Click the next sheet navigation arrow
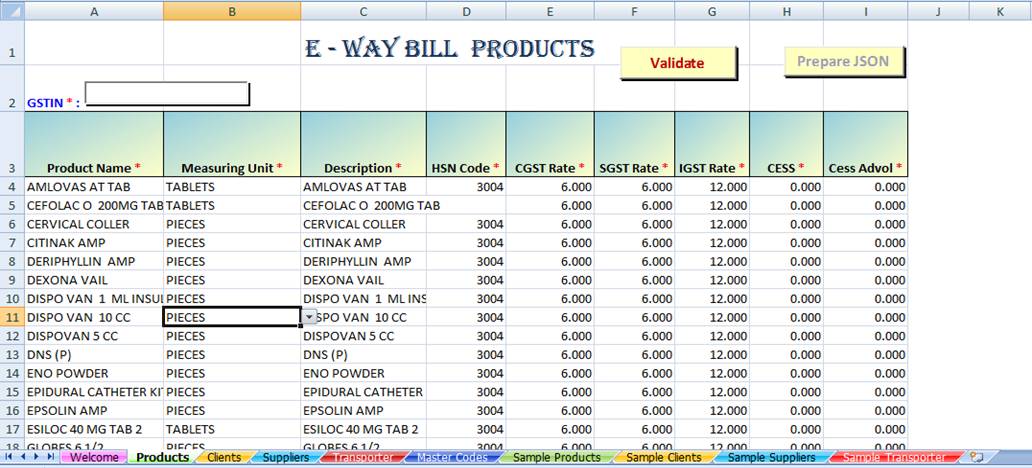This screenshot has height=468, width=1032. click(x=38, y=457)
